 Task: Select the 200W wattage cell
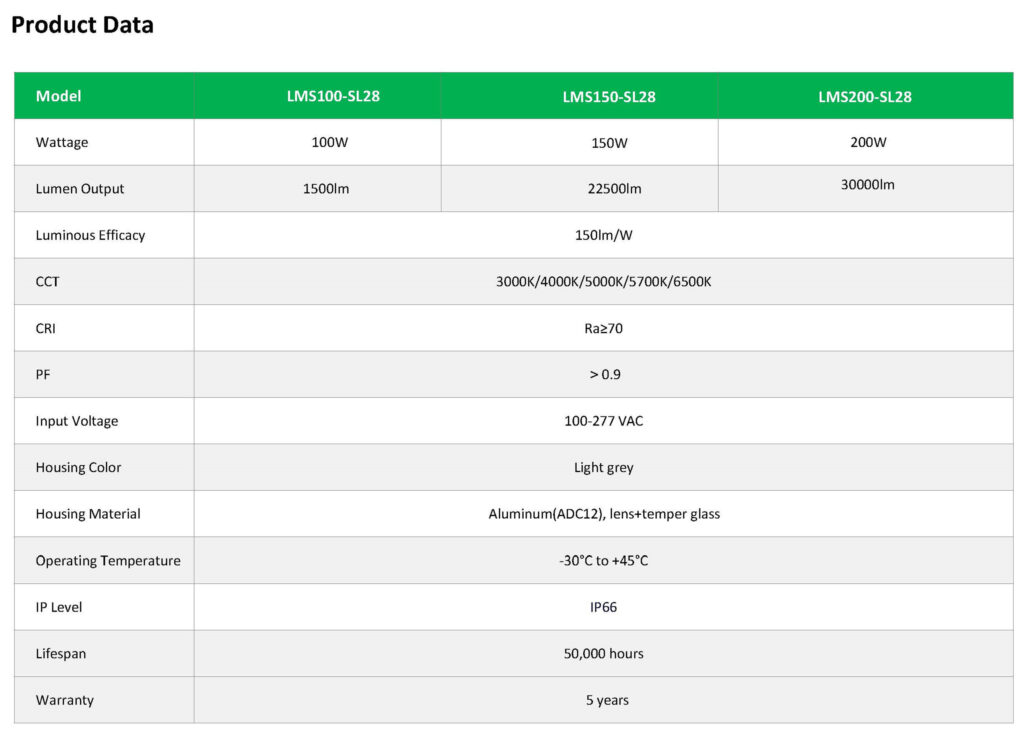tap(868, 142)
